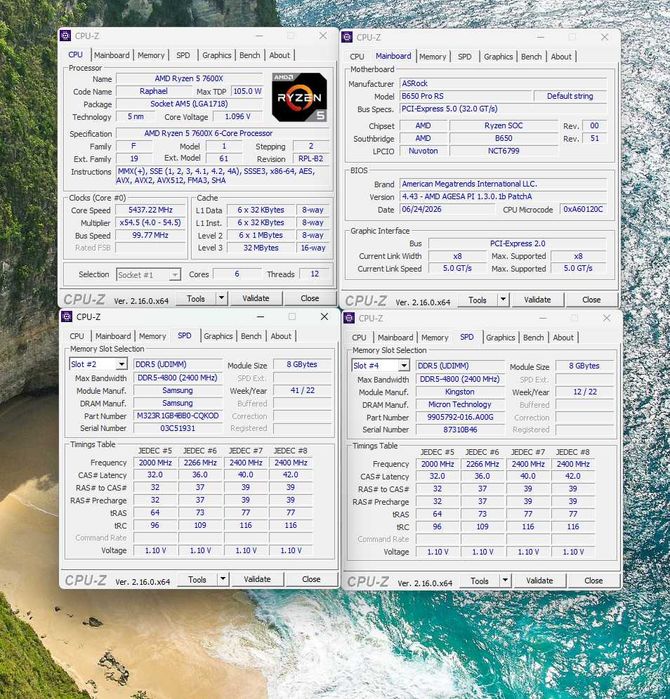Open About tab in CPU window
This screenshot has width=670, height=699.
click(x=280, y=55)
